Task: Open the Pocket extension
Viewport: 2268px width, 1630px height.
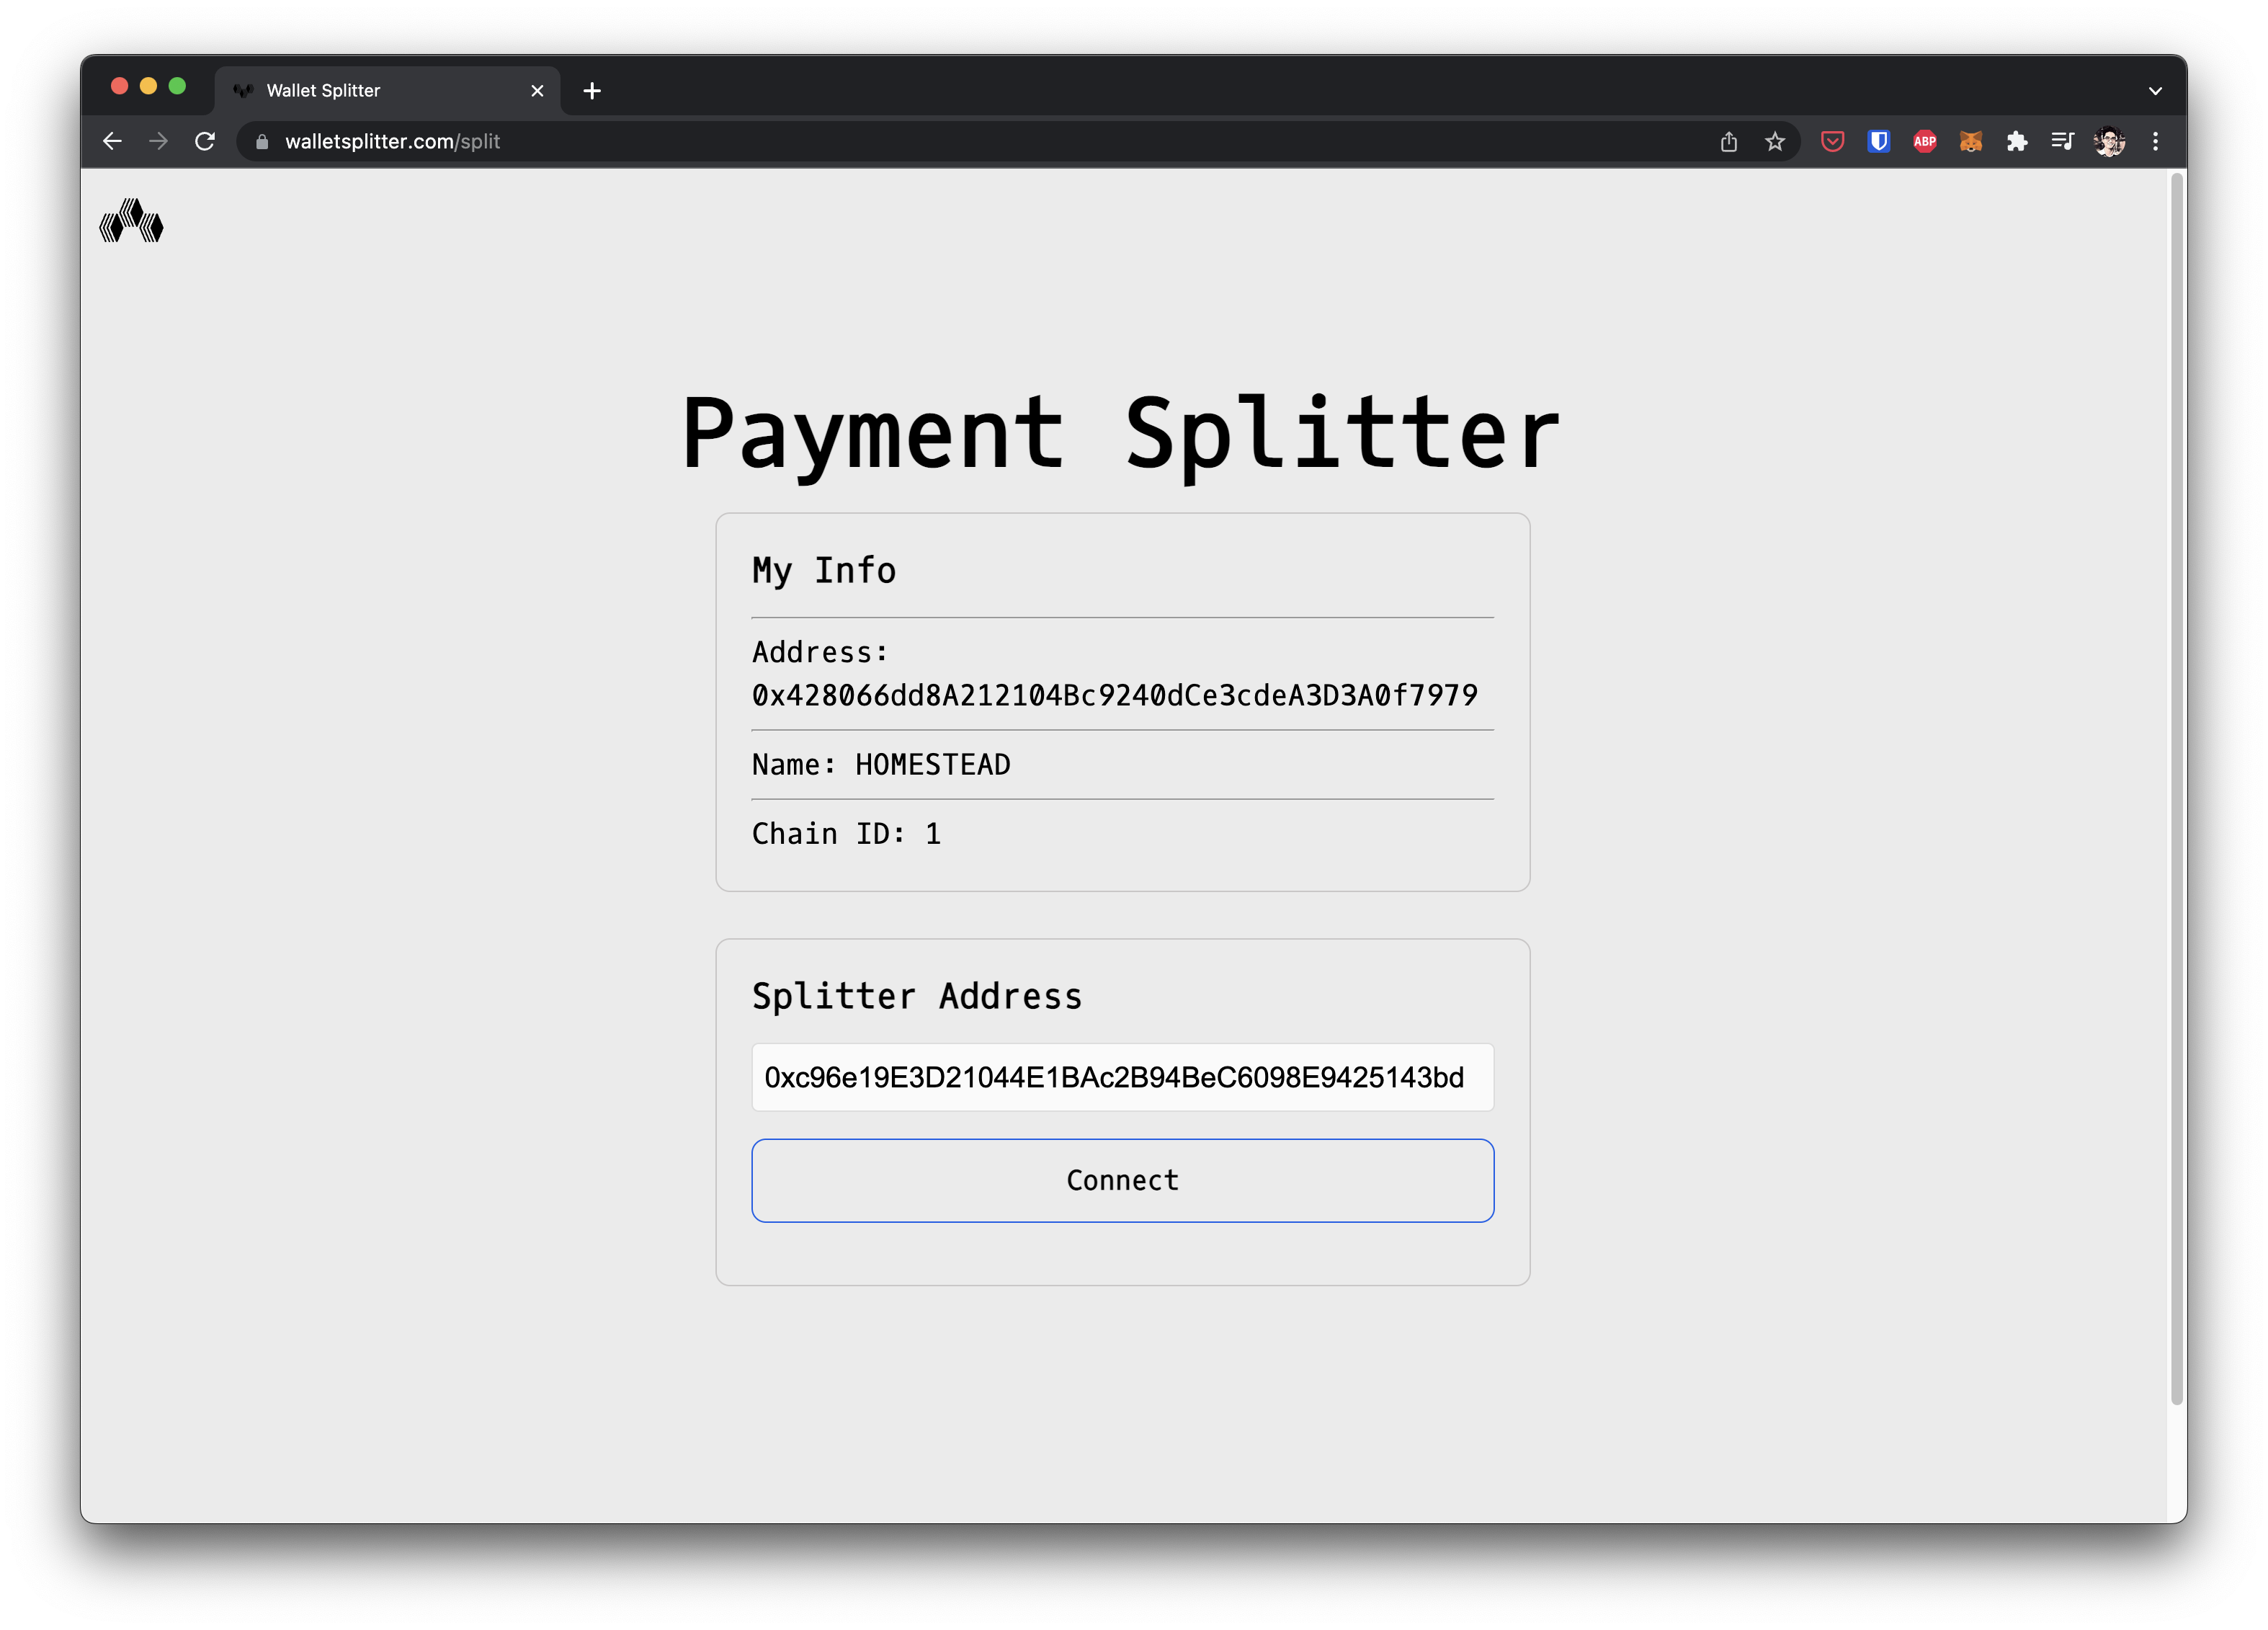Action: 1832,141
